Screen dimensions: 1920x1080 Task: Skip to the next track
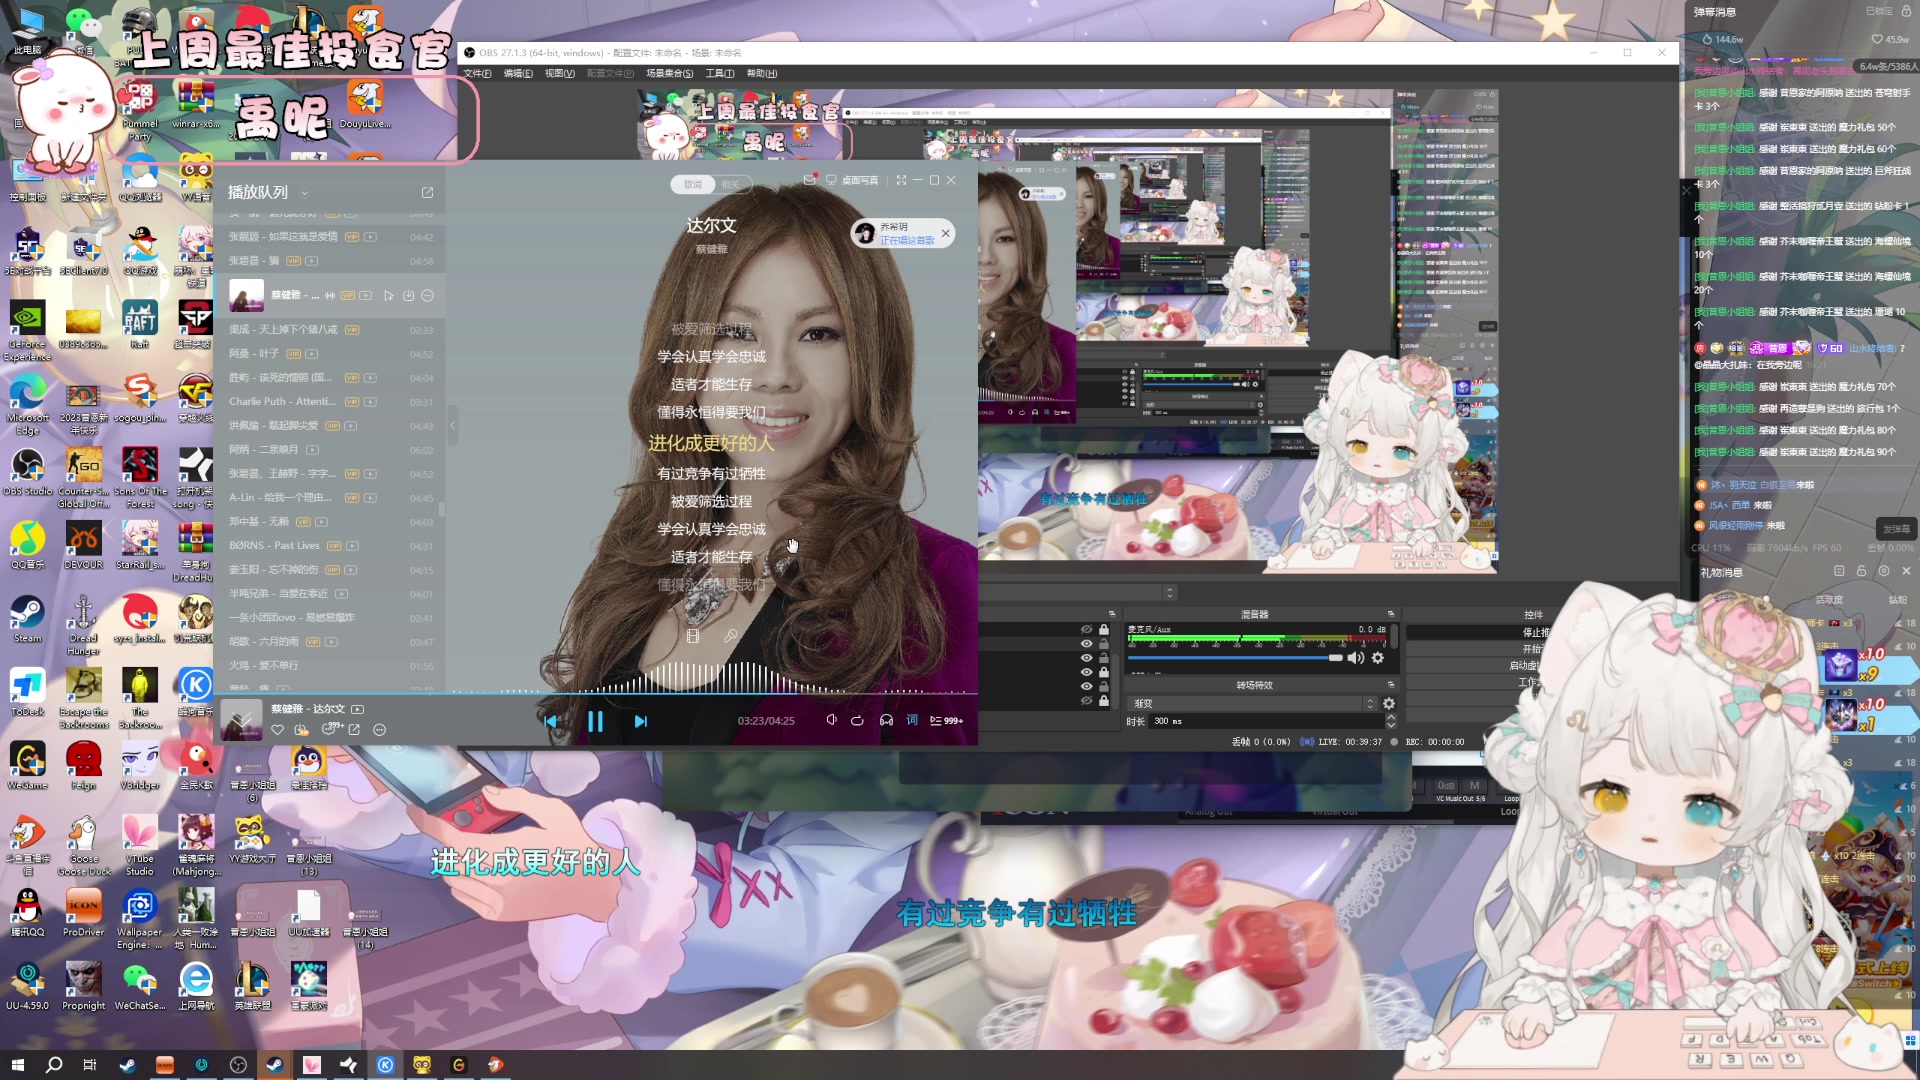pos(641,721)
